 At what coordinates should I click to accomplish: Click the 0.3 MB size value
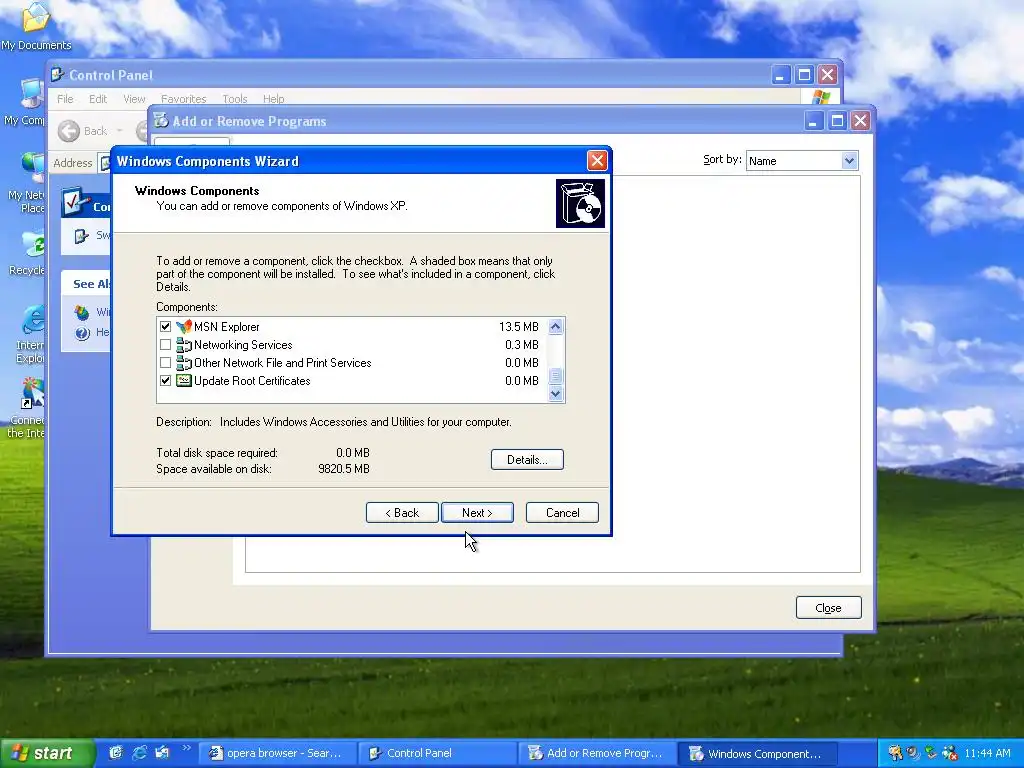(522, 345)
